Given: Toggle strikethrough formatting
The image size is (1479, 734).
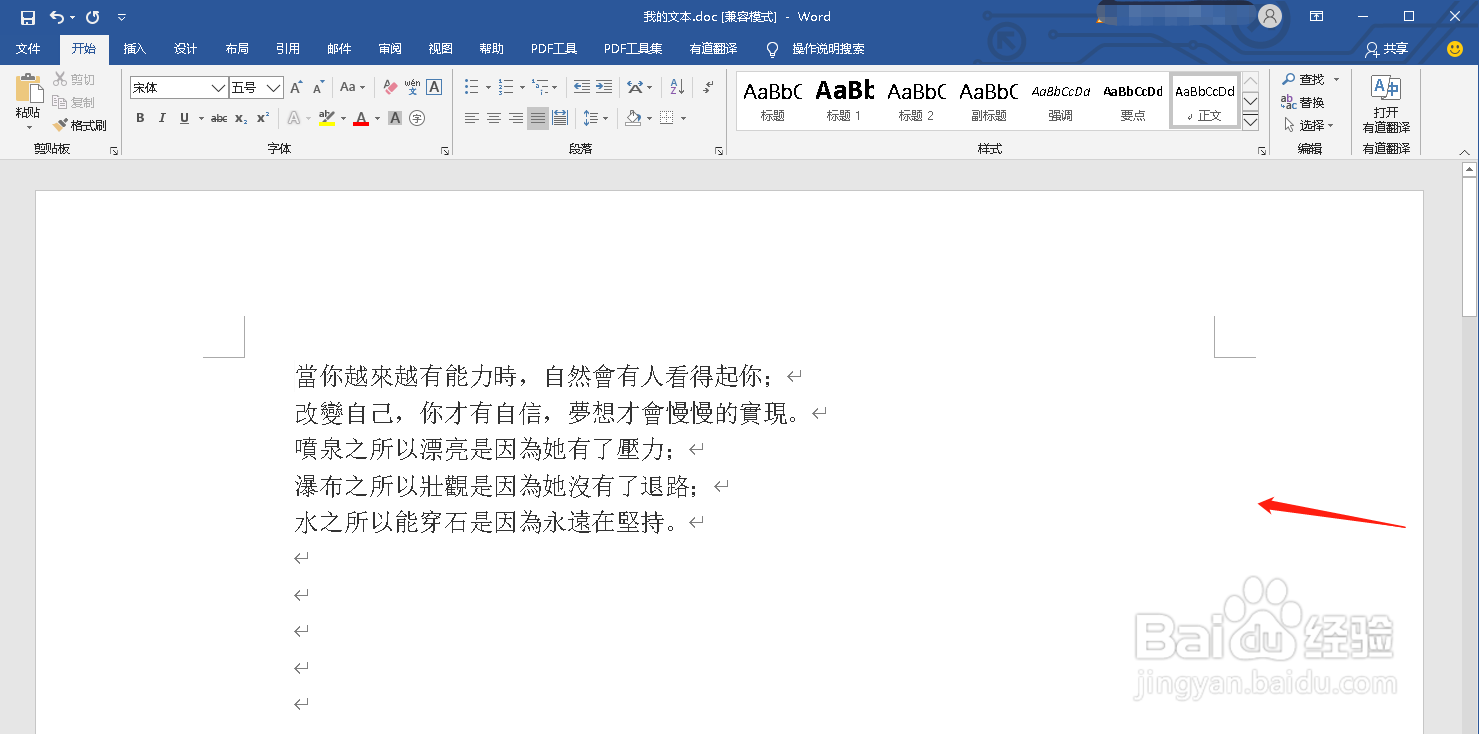Looking at the screenshot, I should click(x=219, y=118).
